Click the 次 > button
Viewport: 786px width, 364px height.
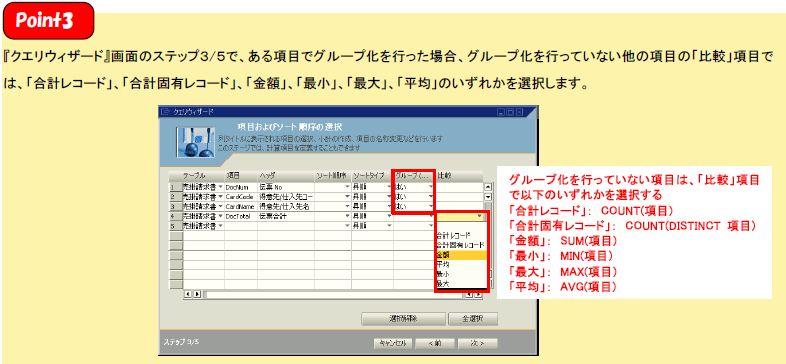478,343
